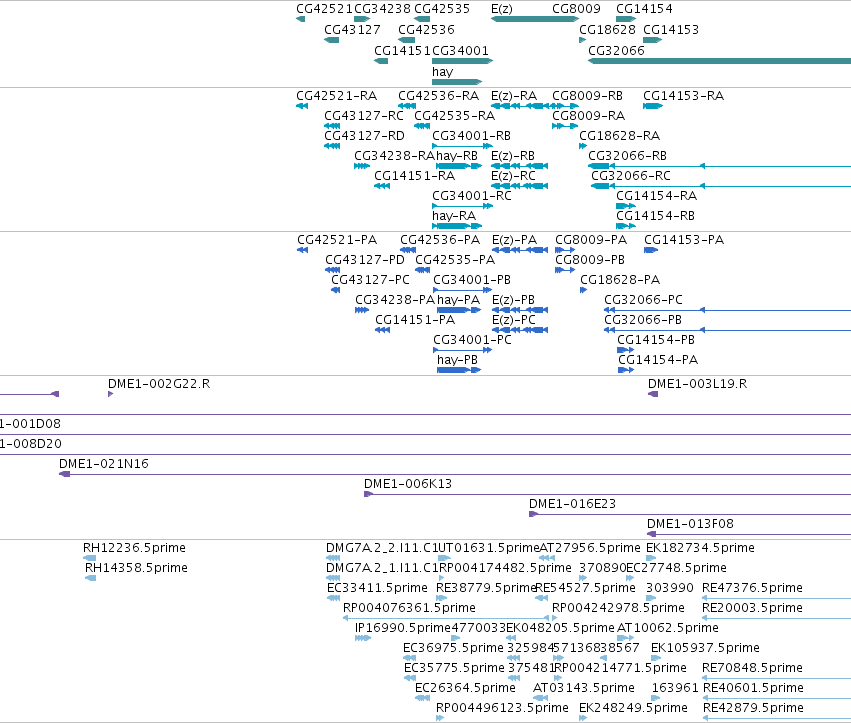The image size is (851, 723).
Task: Select the CG32066-PC protein label
Action: tap(643, 300)
